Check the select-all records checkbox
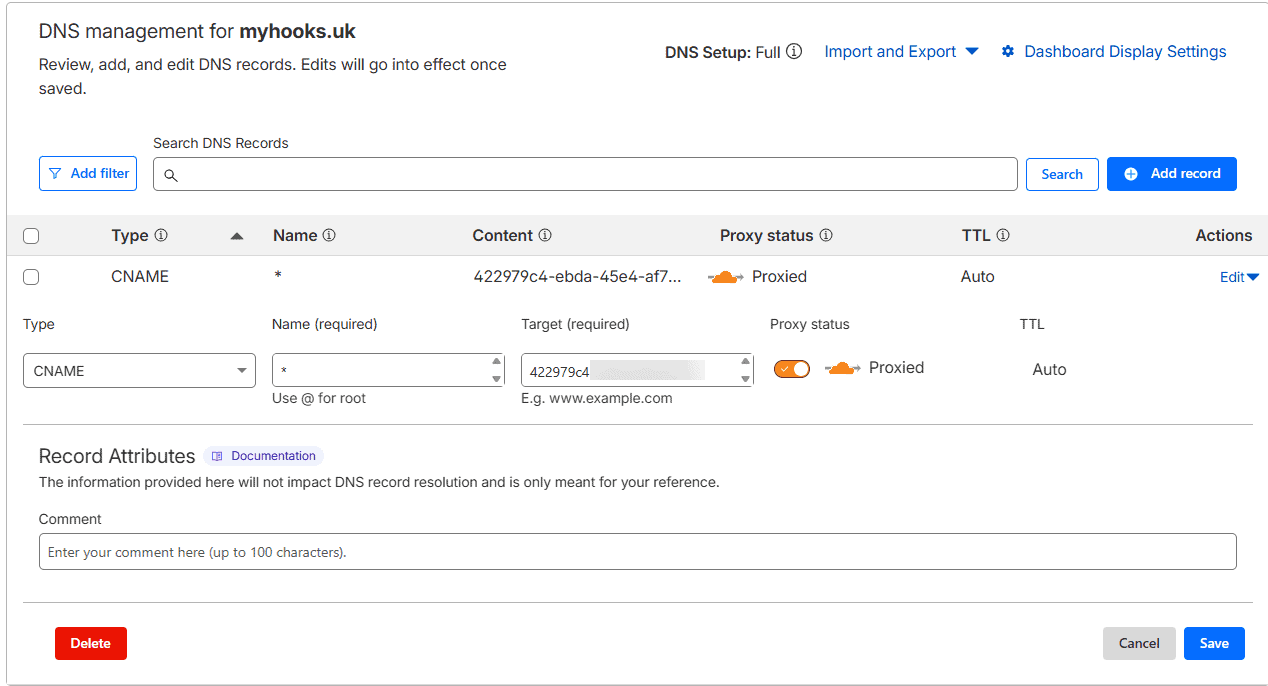 (x=31, y=235)
